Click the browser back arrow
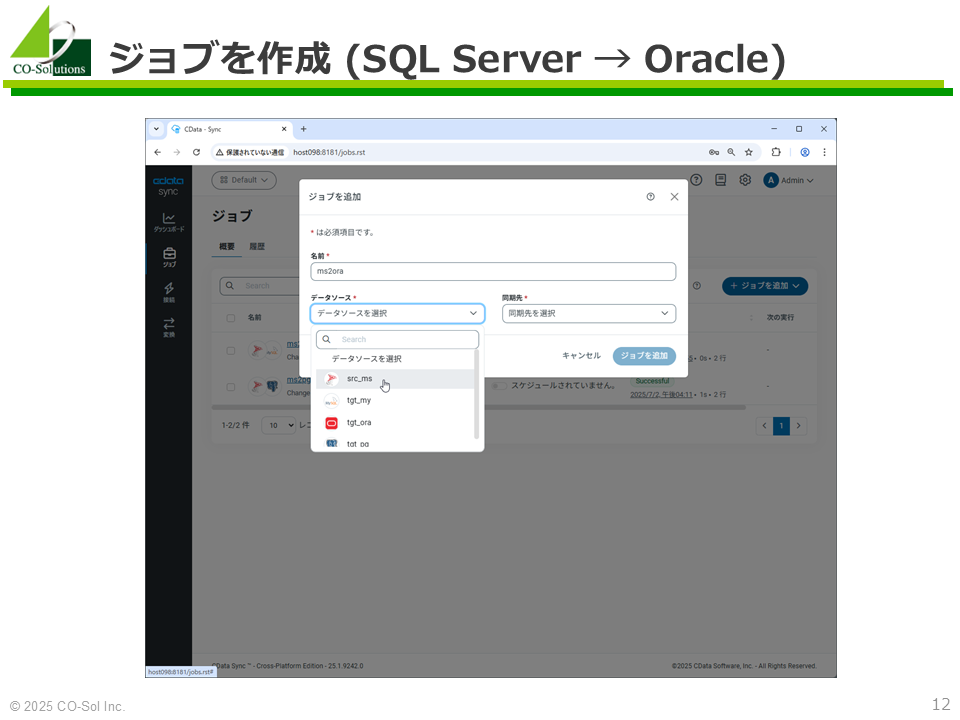 point(158,152)
